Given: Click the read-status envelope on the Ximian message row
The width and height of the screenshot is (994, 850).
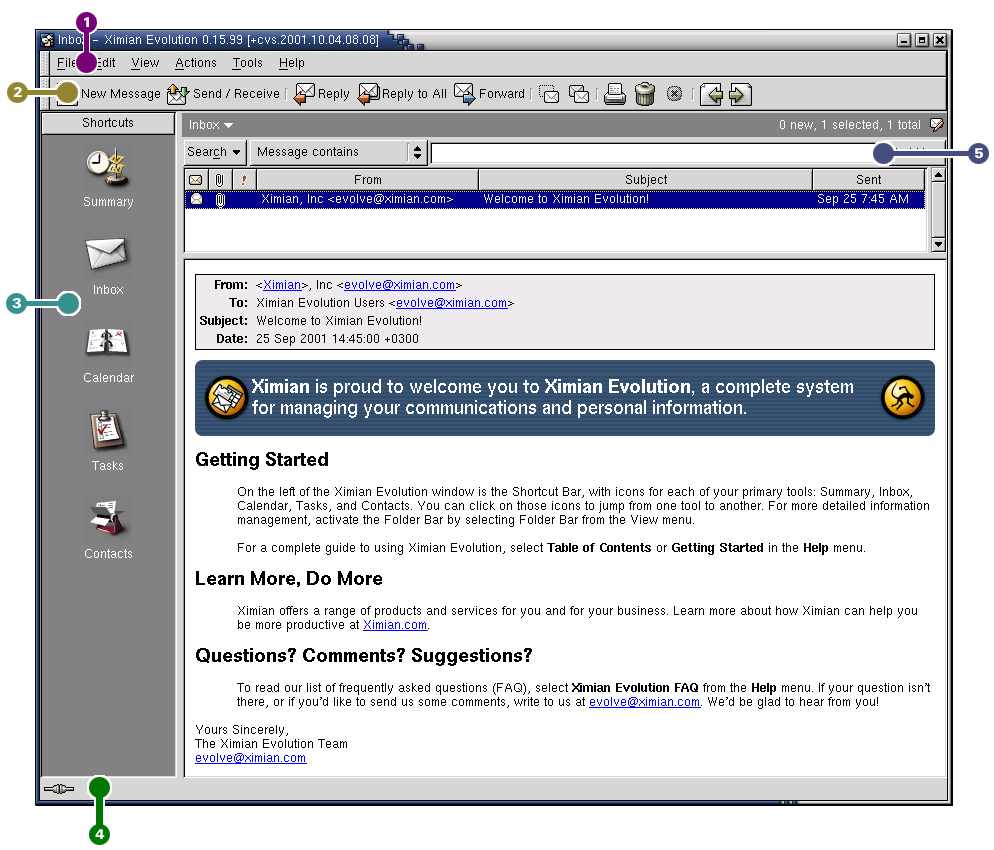Looking at the screenshot, I should [x=197, y=199].
